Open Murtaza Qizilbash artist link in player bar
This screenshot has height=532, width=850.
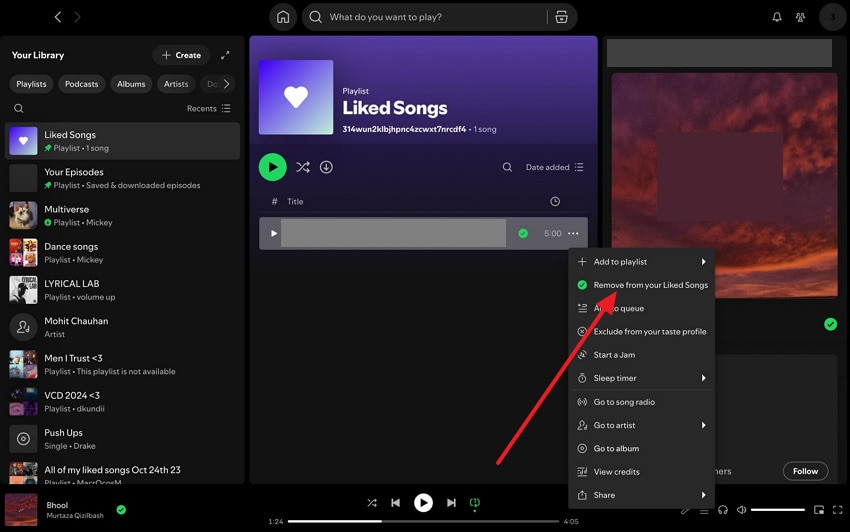tap(75, 516)
